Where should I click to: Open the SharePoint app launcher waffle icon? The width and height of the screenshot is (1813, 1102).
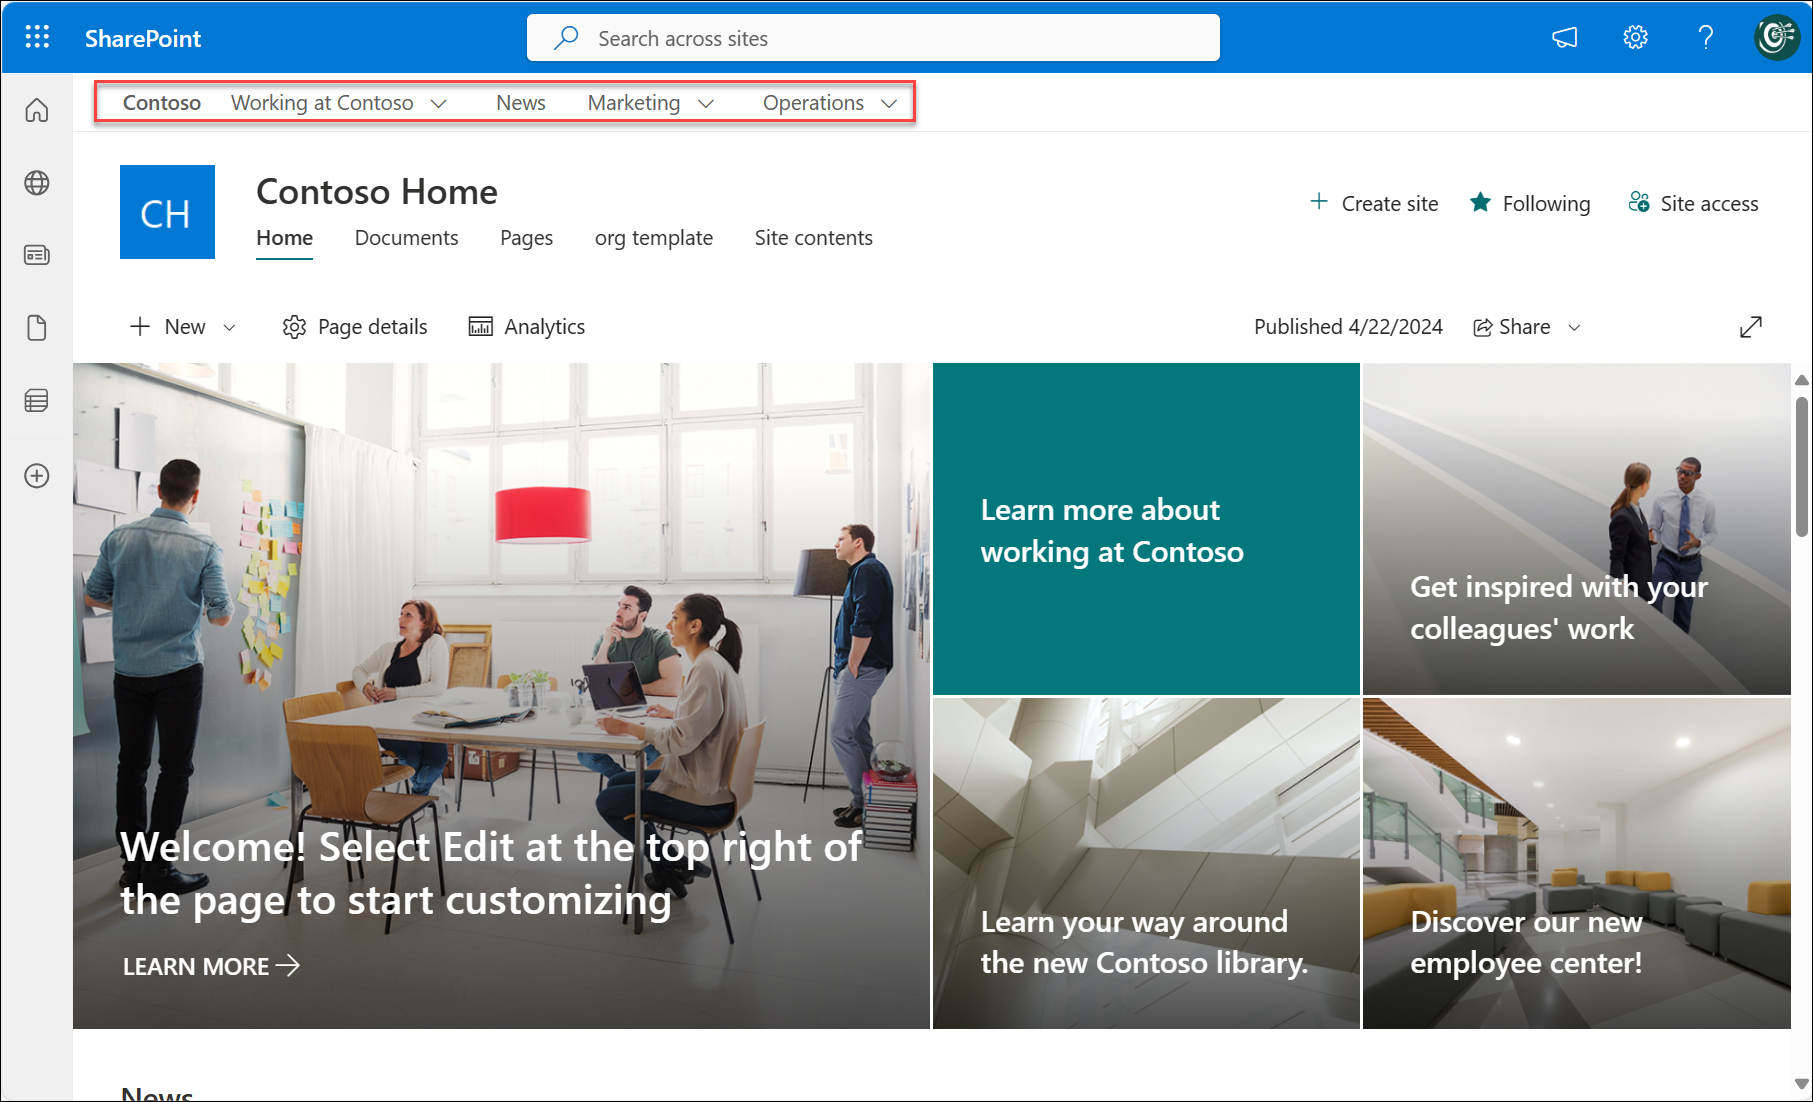37,37
